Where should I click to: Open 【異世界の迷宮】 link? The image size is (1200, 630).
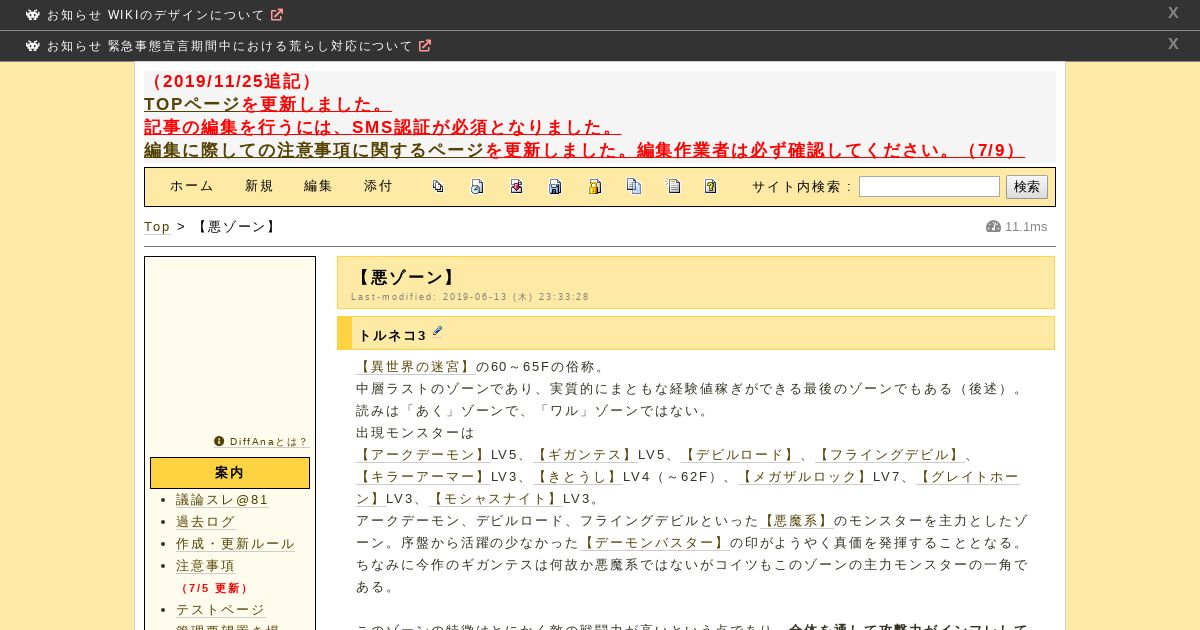pyautogui.click(x=415, y=367)
